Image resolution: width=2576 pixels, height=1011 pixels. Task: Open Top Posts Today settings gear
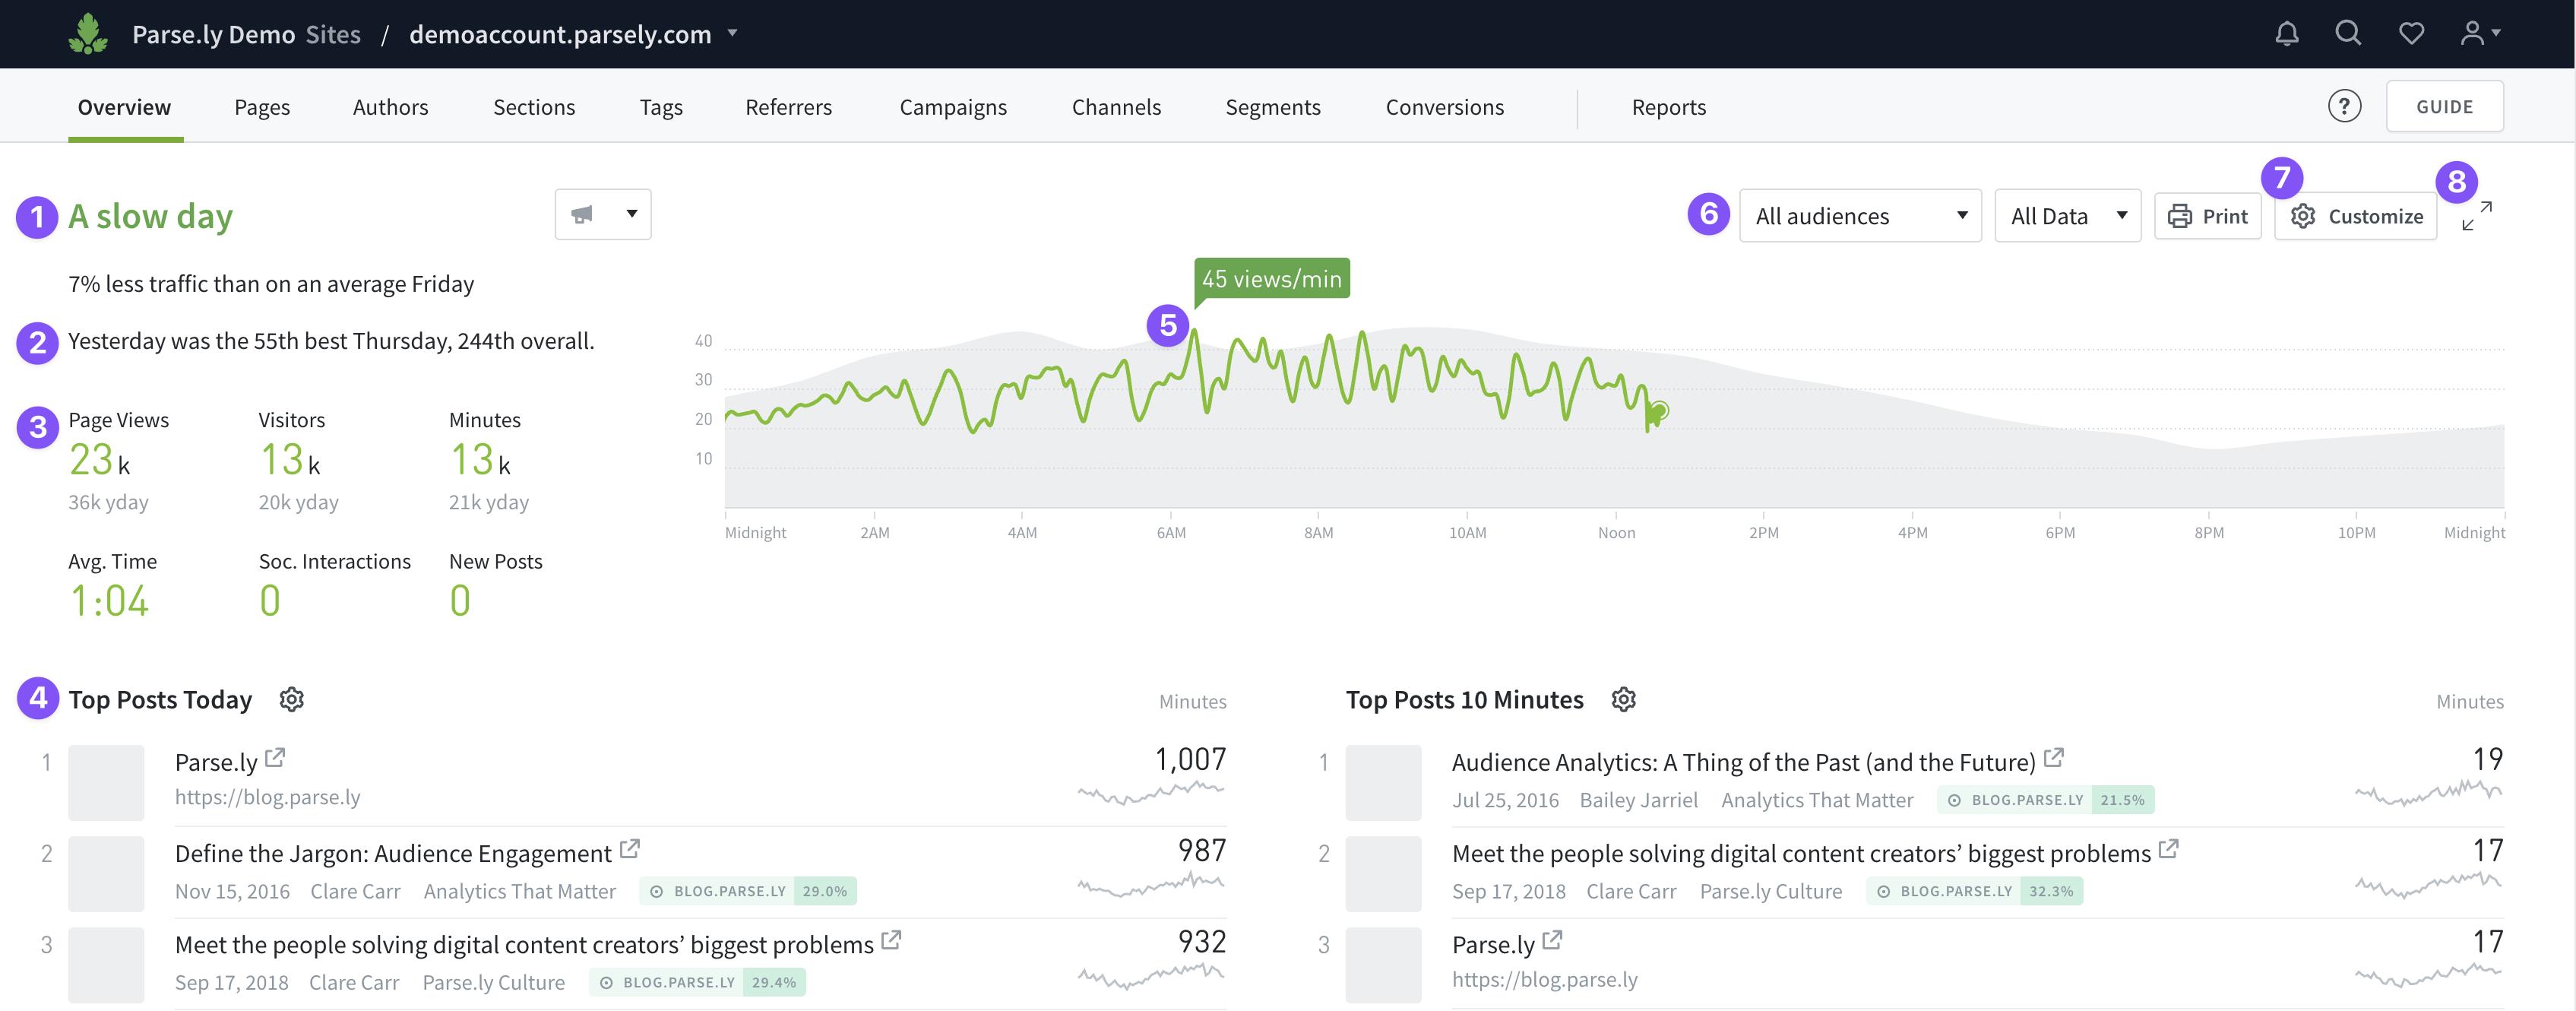pos(291,699)
